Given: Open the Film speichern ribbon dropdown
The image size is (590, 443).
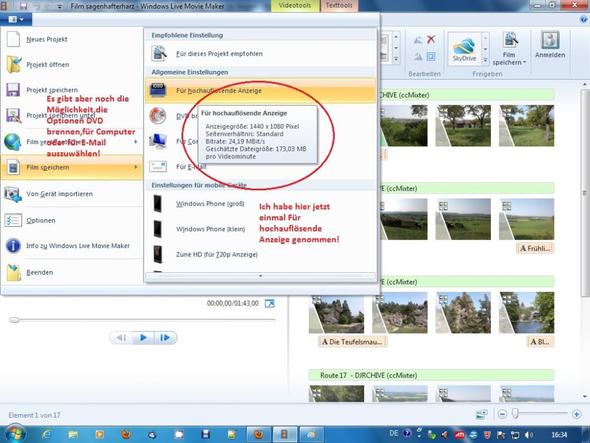Looking at the screenshot, I should 509,50.
